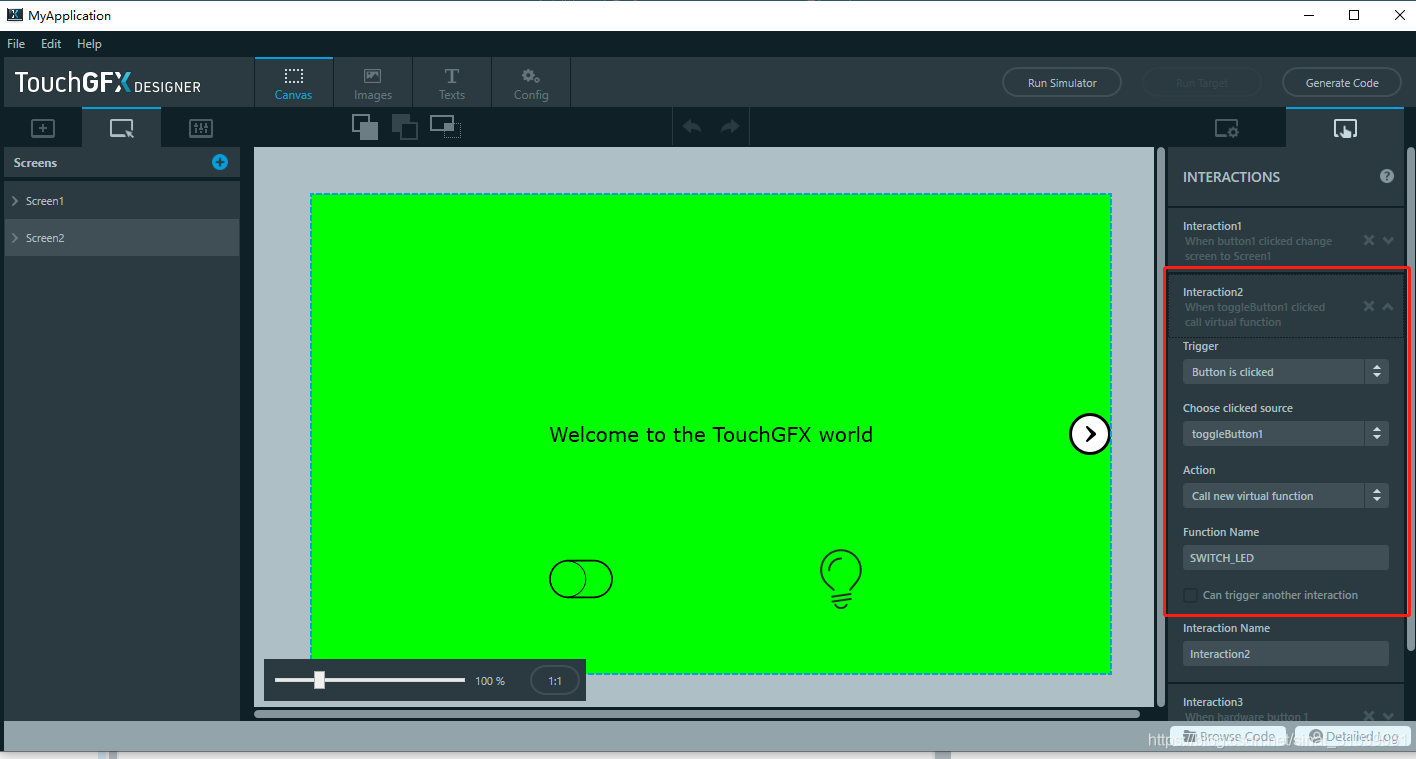This screenshot has height=759, width=1416.
Task: Undo the last action
Action: pyautogui.click(x=692, y=127)
